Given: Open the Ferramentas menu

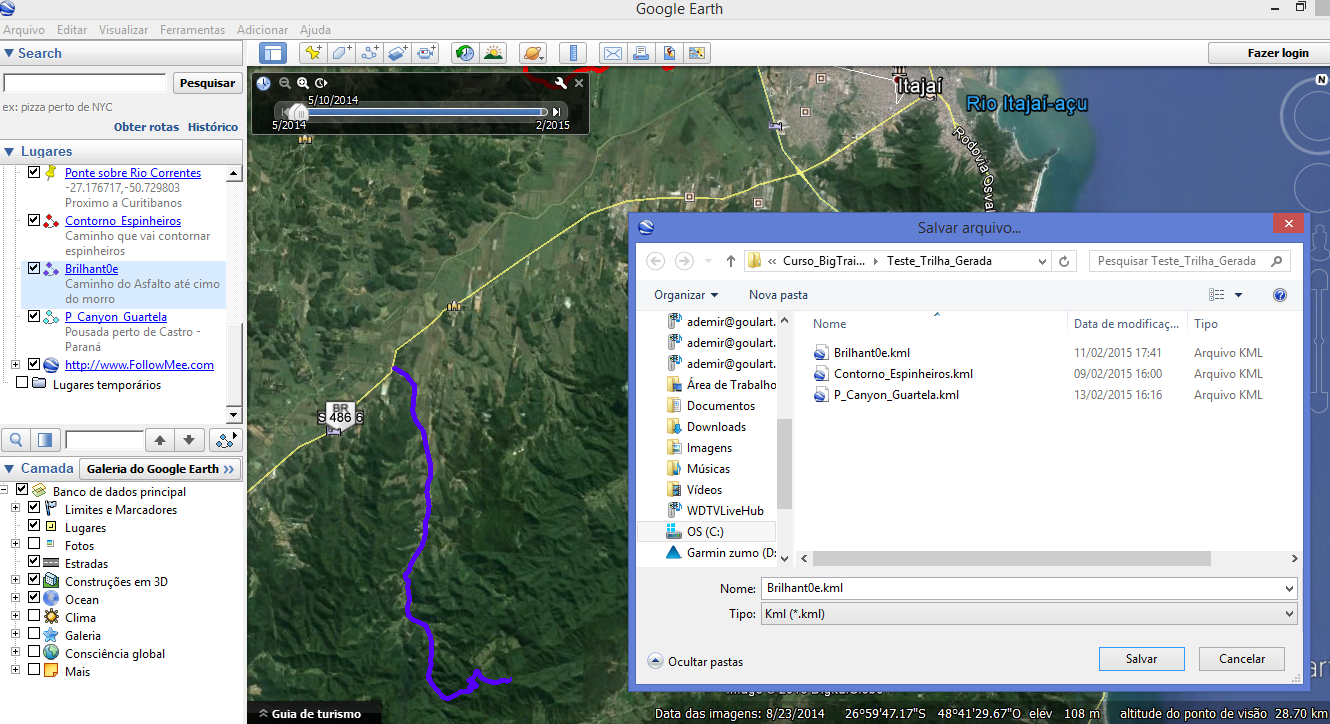Looking at the screenshot, I should pyautogui.click(x=192, y=30).
